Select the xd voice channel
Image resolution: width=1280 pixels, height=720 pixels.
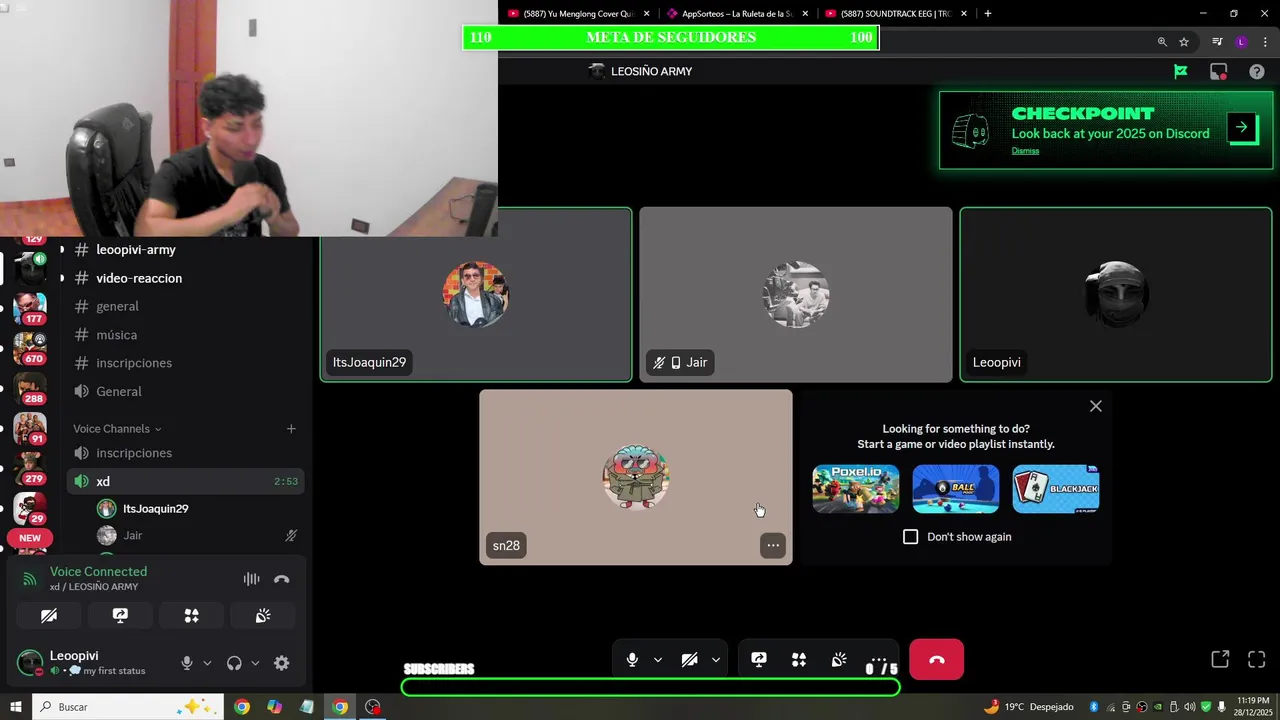[x=186, y=481]
